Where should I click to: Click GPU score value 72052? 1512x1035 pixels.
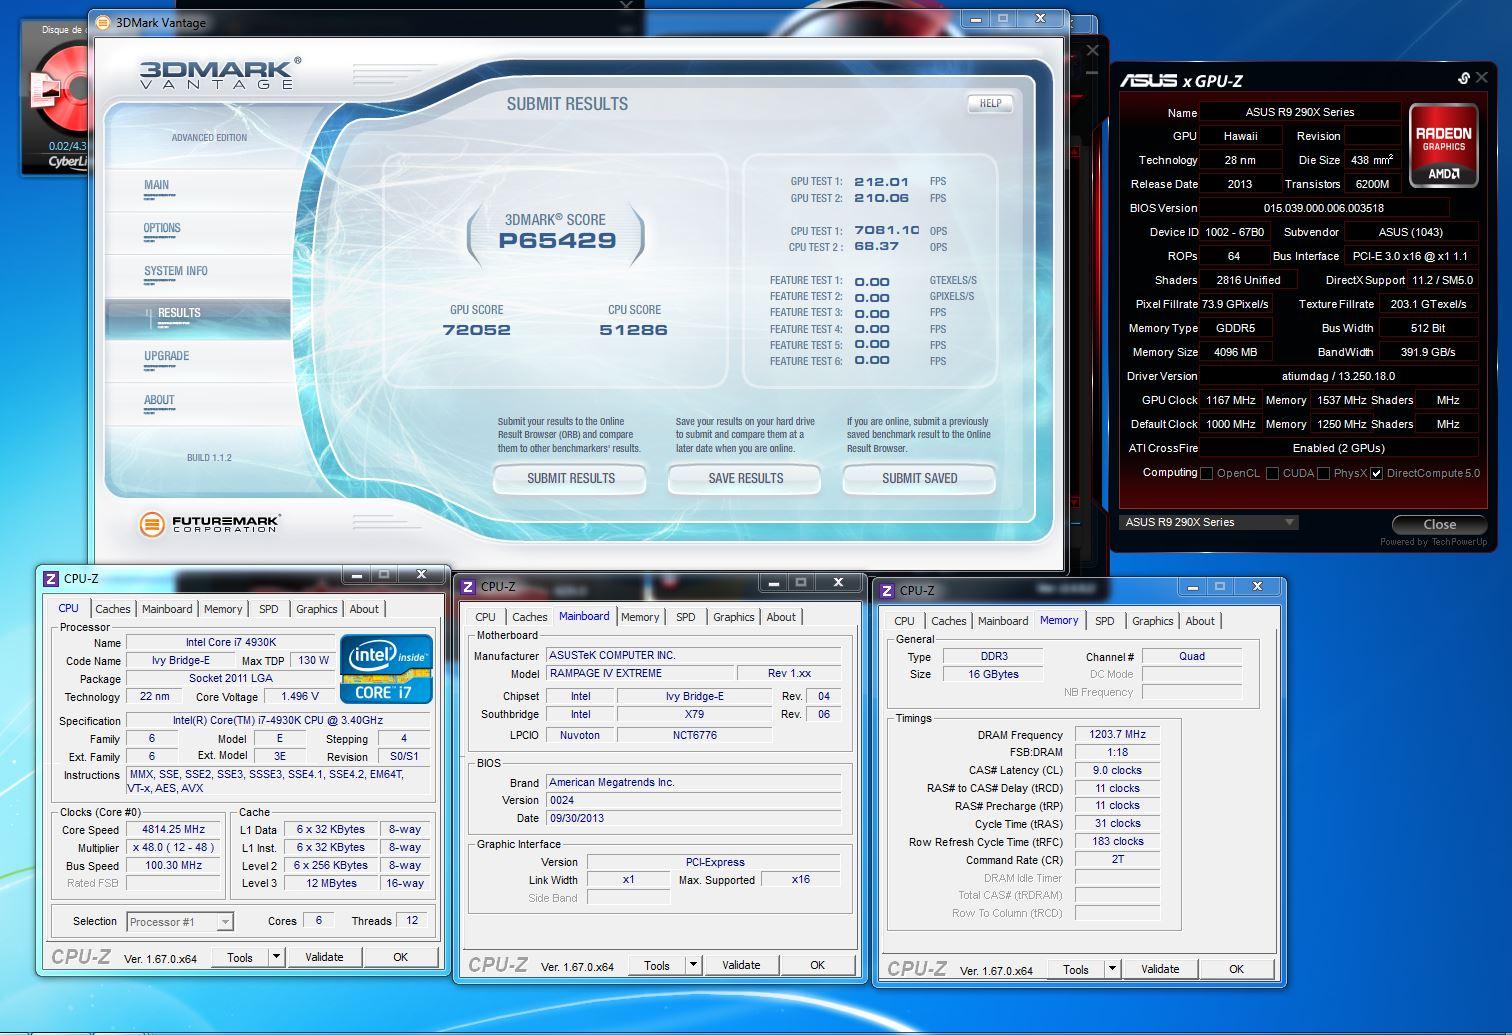(x=477, y=330)
